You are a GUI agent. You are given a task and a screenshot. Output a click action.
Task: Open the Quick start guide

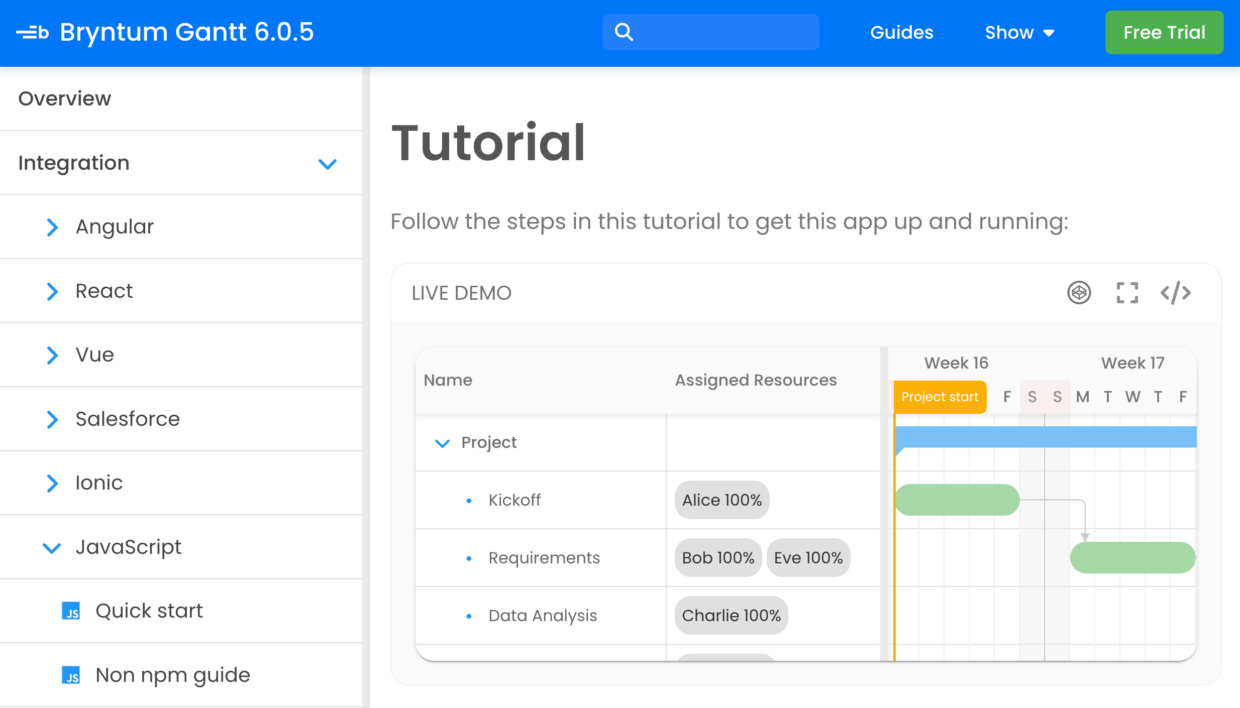(x=149, y=611)
